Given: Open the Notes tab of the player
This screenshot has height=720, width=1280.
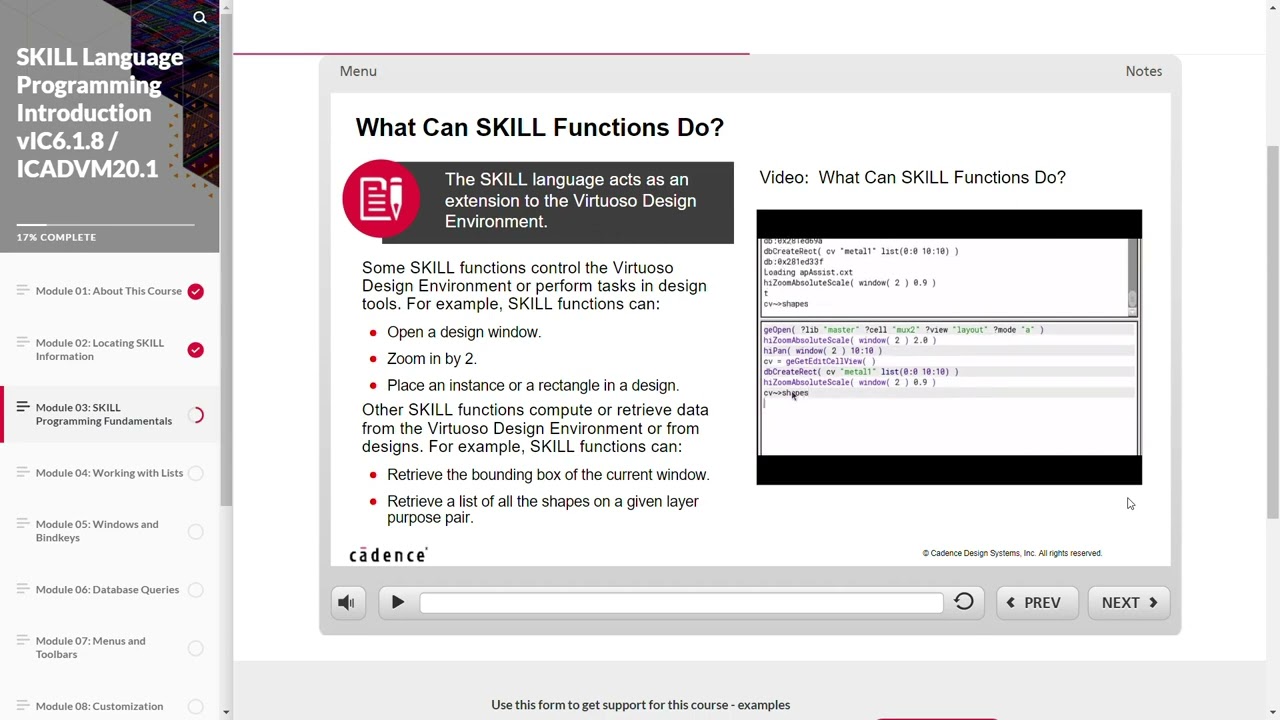Looking at the screenshot, I should pos(1144,71).
